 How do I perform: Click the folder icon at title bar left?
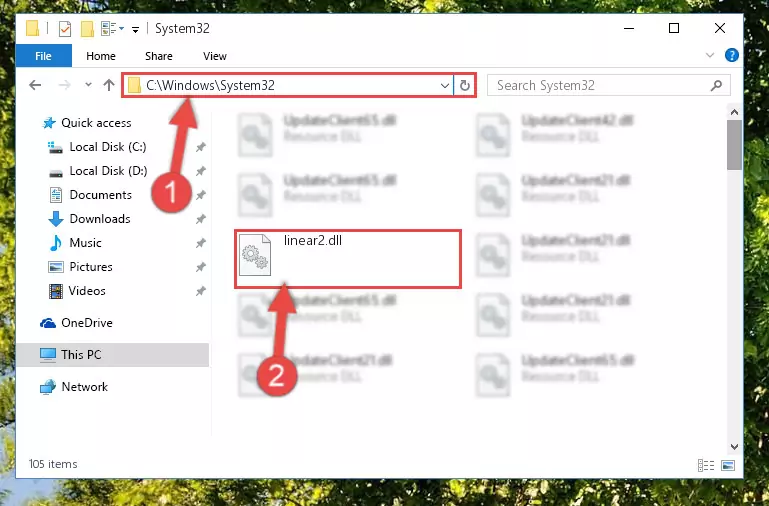coord(32,28)
